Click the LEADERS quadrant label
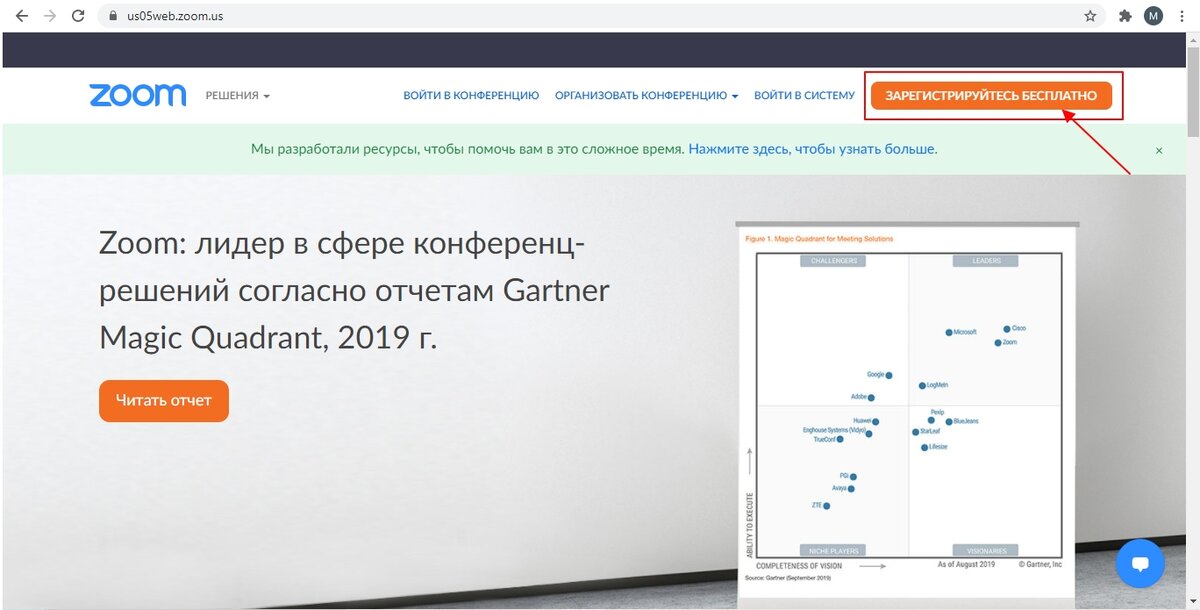Screen dimensions: 1200x610 point(985,261)
